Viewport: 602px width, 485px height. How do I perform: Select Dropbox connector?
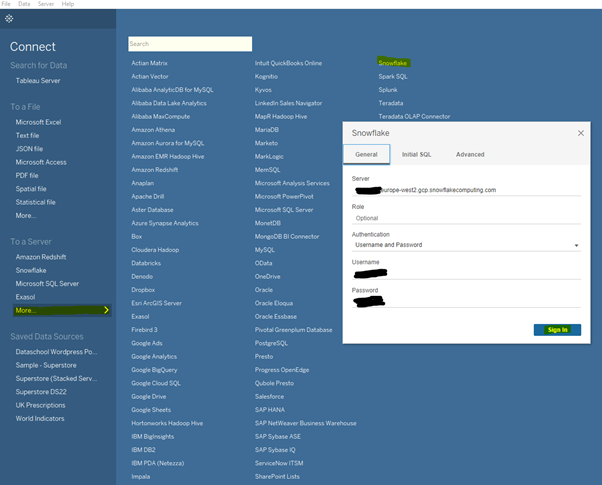click(x=143, y=290)
